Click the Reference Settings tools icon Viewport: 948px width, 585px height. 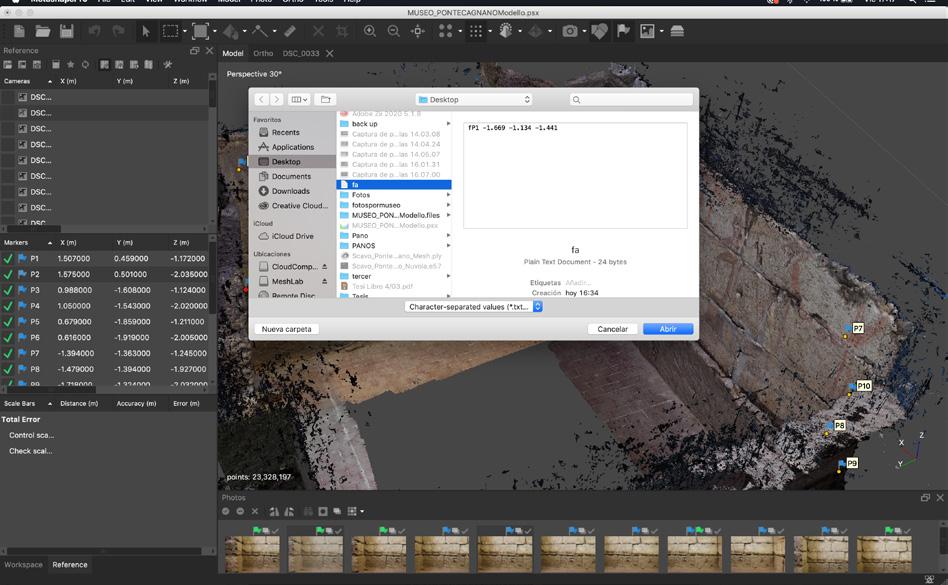167,65
